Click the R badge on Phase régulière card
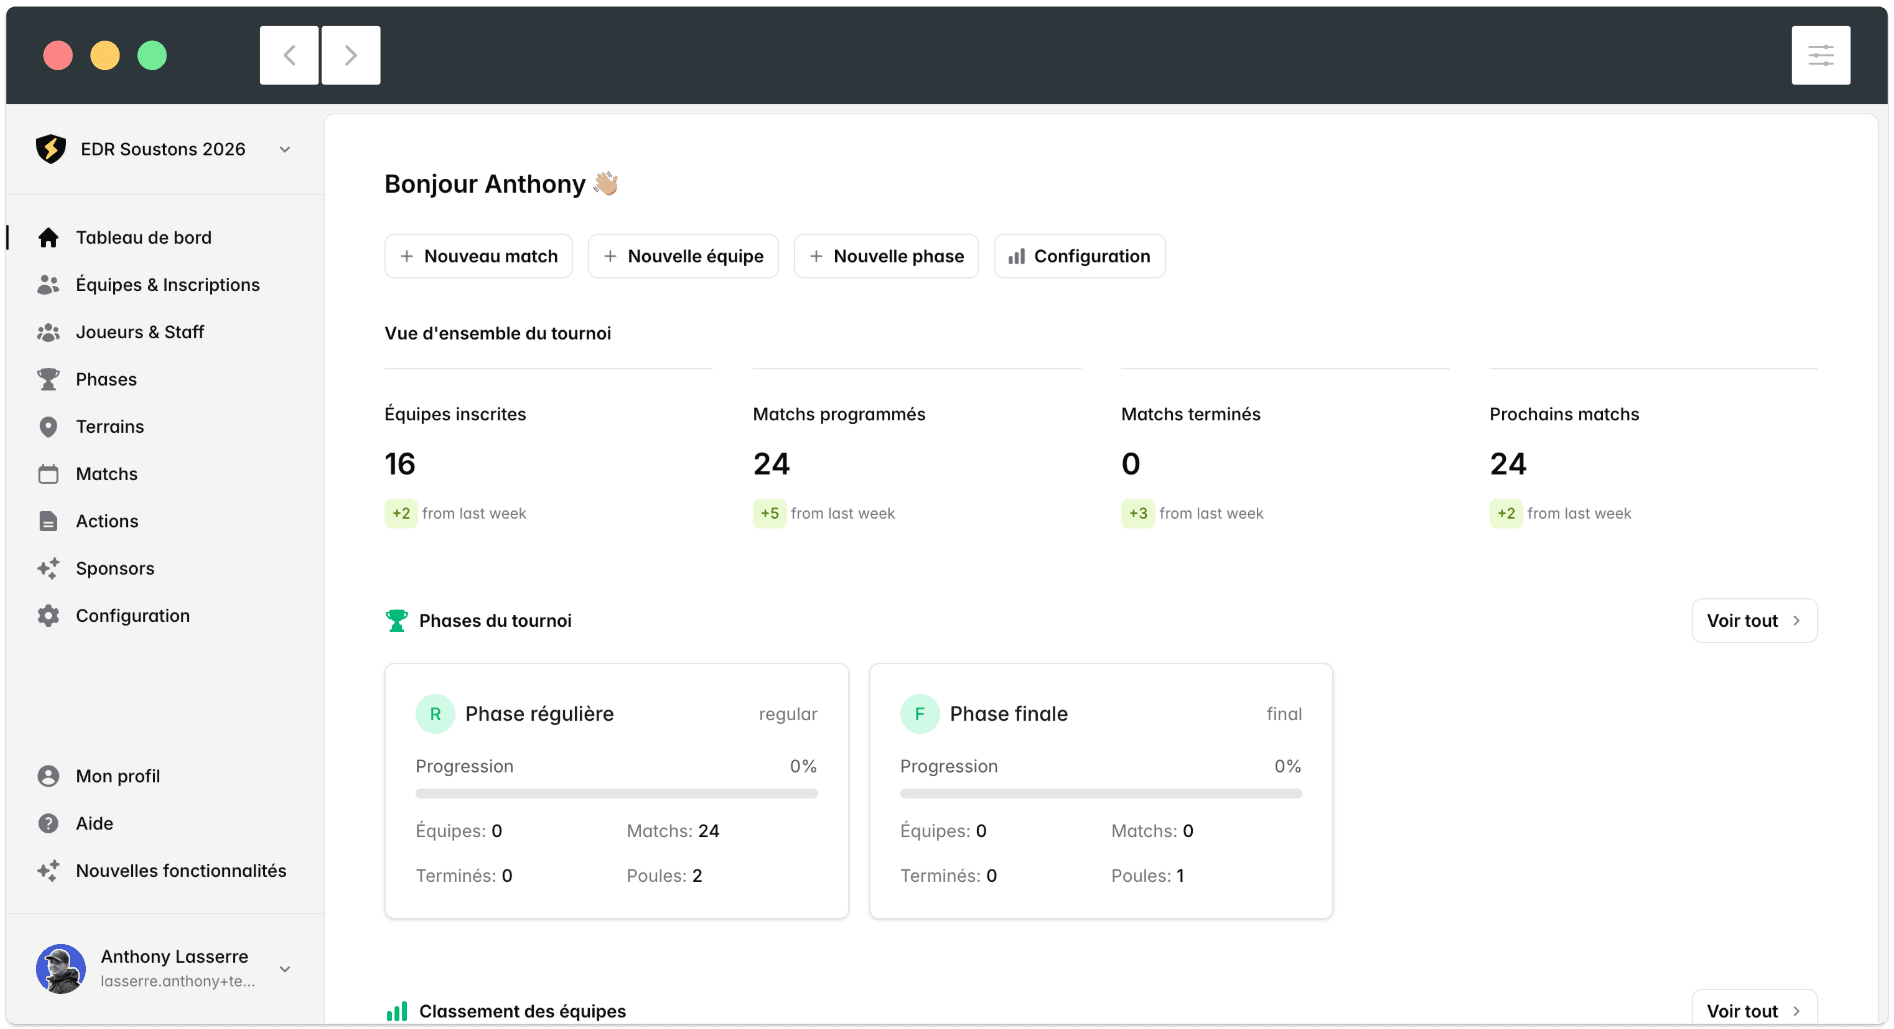This screenshot has height=1029, width=1894. (435, 714)
